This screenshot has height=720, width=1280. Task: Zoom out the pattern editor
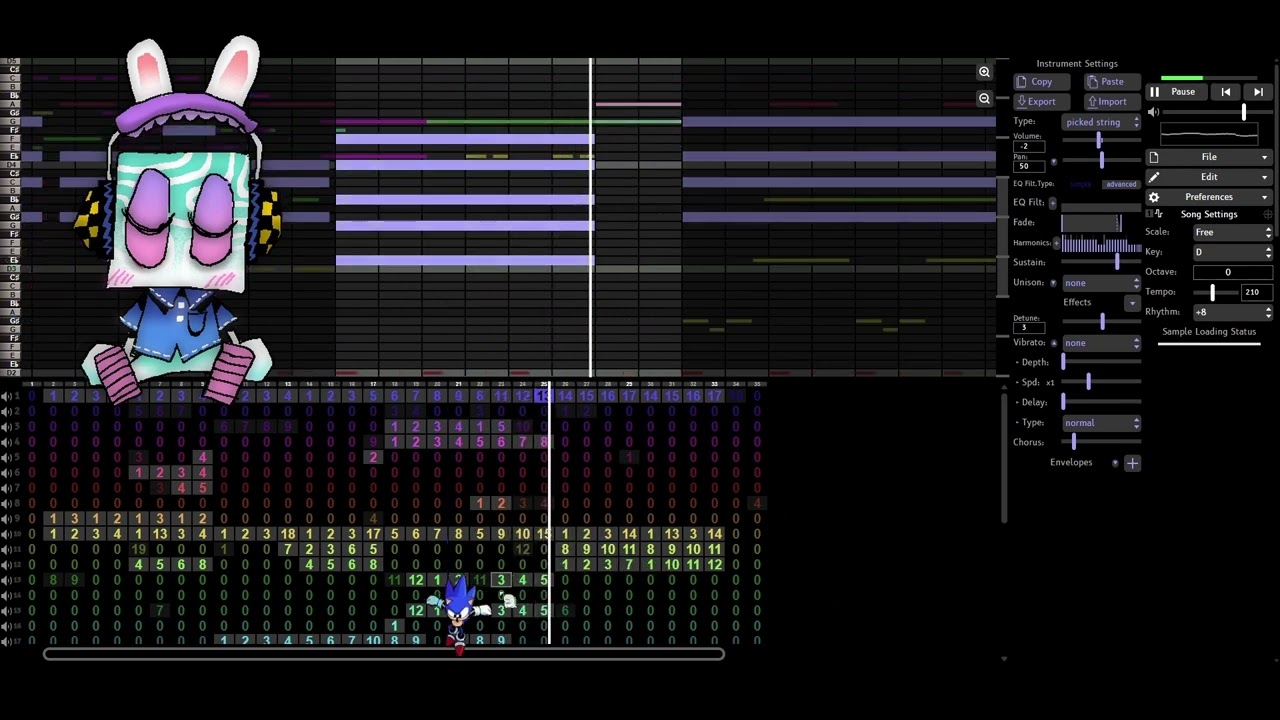[984, 98]
